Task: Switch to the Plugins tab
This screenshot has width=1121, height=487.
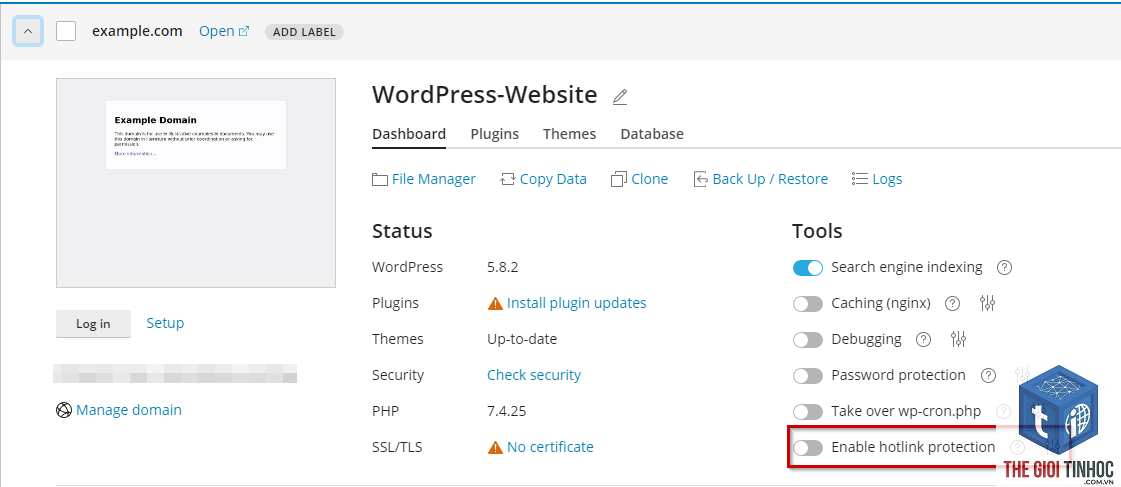Action: (495, 134)
